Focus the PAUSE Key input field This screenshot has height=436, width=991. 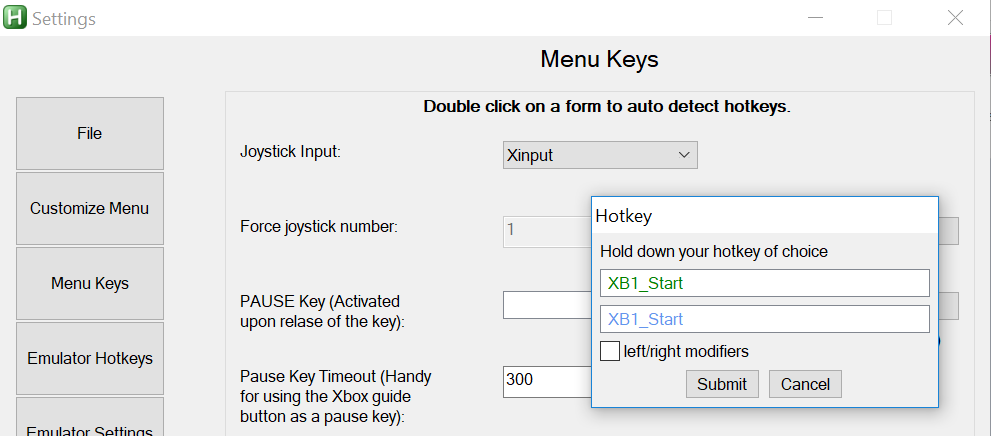point(547,305)
